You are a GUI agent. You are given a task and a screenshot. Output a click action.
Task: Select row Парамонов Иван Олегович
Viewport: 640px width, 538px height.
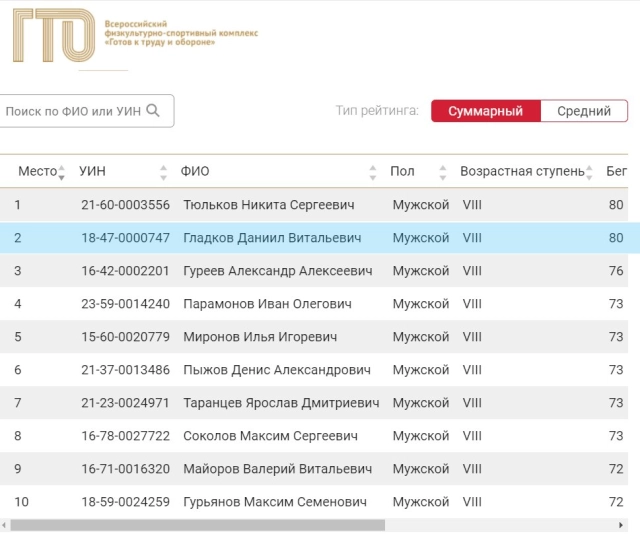[x=314, y=304]
